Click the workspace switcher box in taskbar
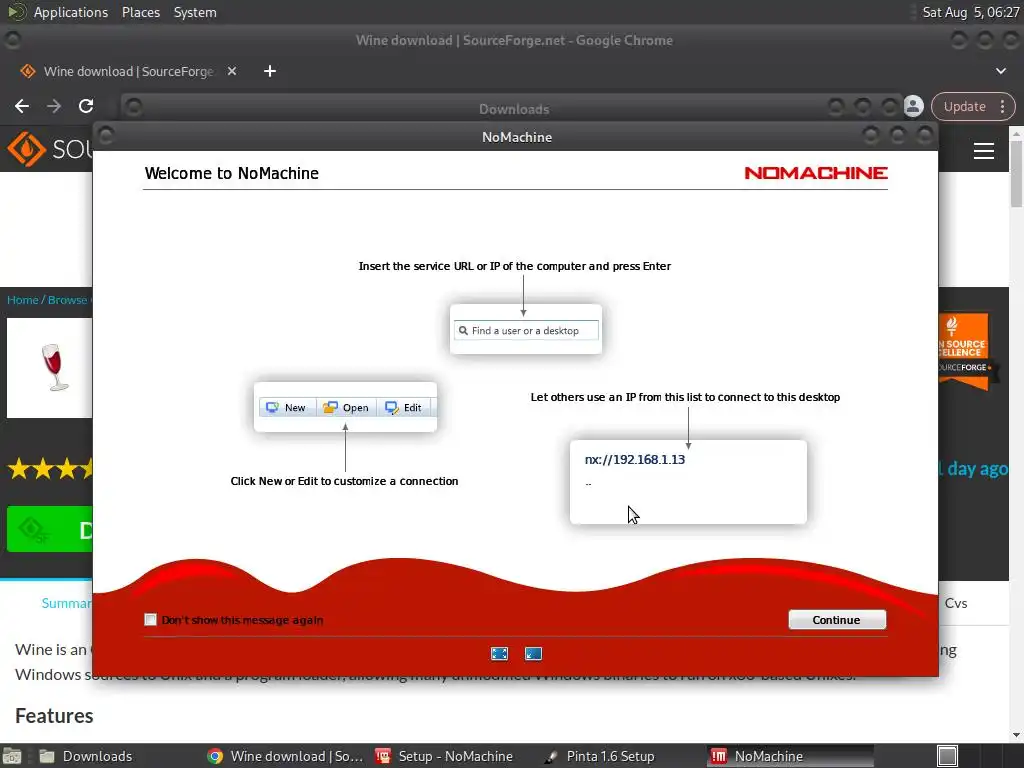1024x768 pixels. [948, 756]
